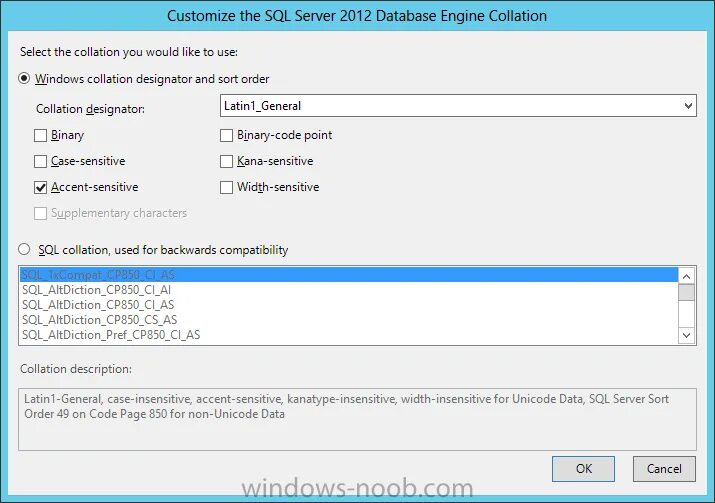Open the Collation designator dropdown

[458, 106]
